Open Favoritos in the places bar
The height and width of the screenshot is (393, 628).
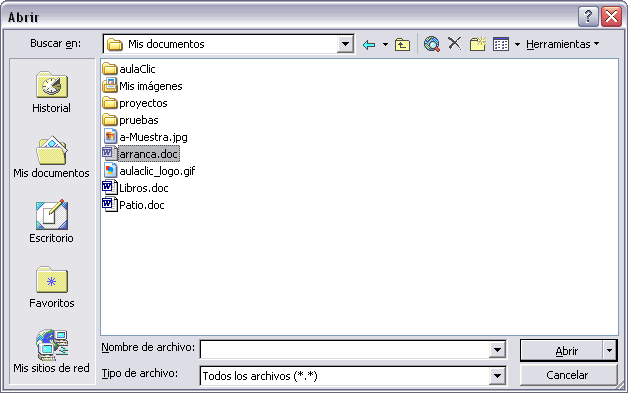pos(51,287)
